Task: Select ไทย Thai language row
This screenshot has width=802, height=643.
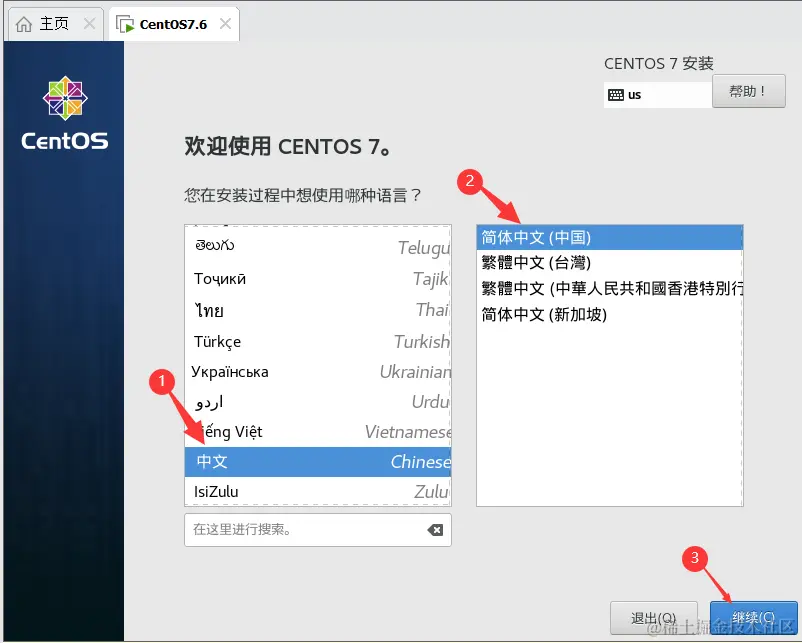Action: (x=318, y=310)
